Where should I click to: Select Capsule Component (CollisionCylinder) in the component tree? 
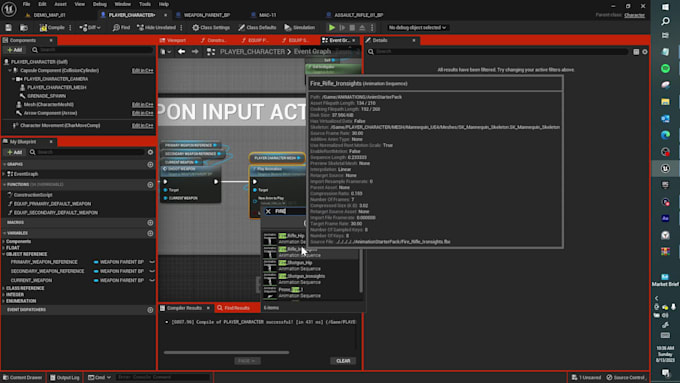coord(59,70)
